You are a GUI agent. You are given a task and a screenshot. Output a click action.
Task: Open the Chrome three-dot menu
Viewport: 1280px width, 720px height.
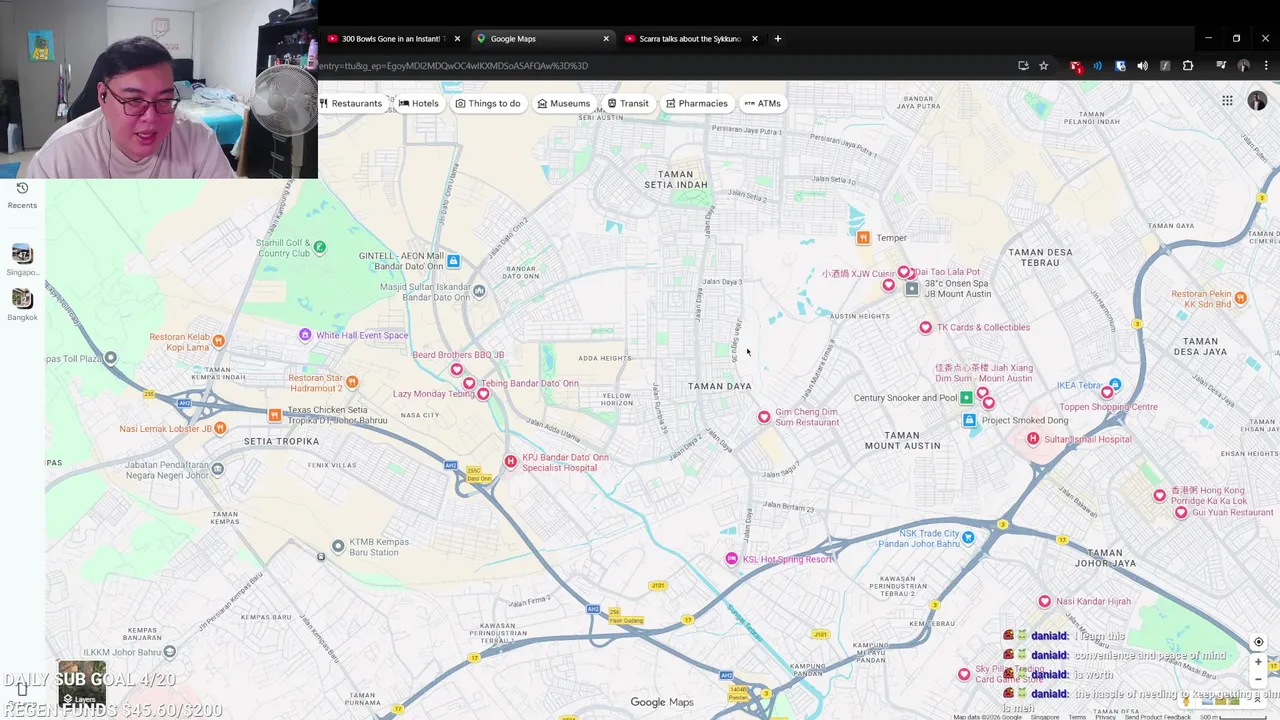(x=1266, y=66)
